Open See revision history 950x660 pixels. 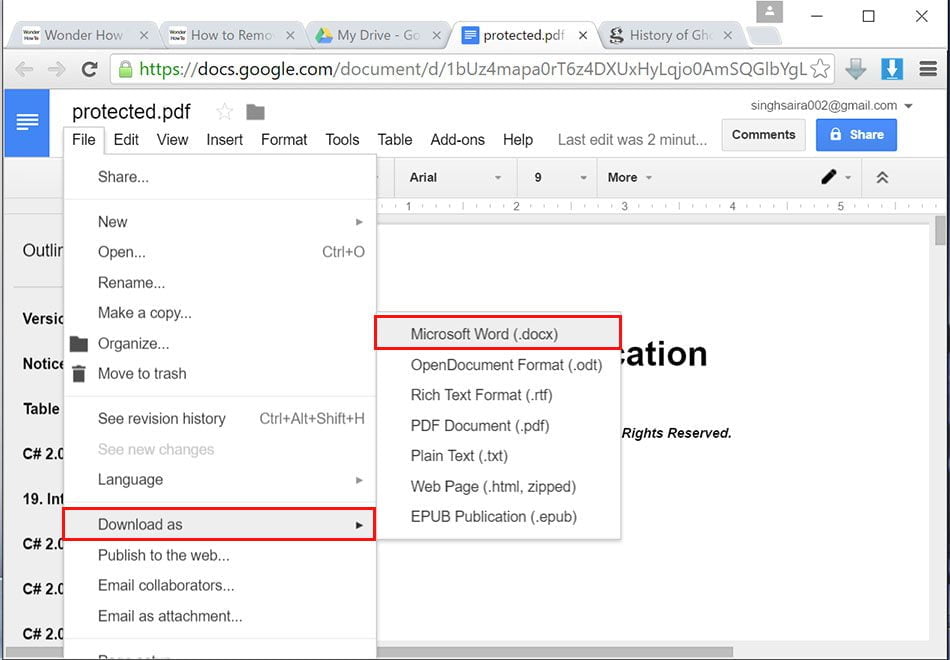click(x=220, y=419)
